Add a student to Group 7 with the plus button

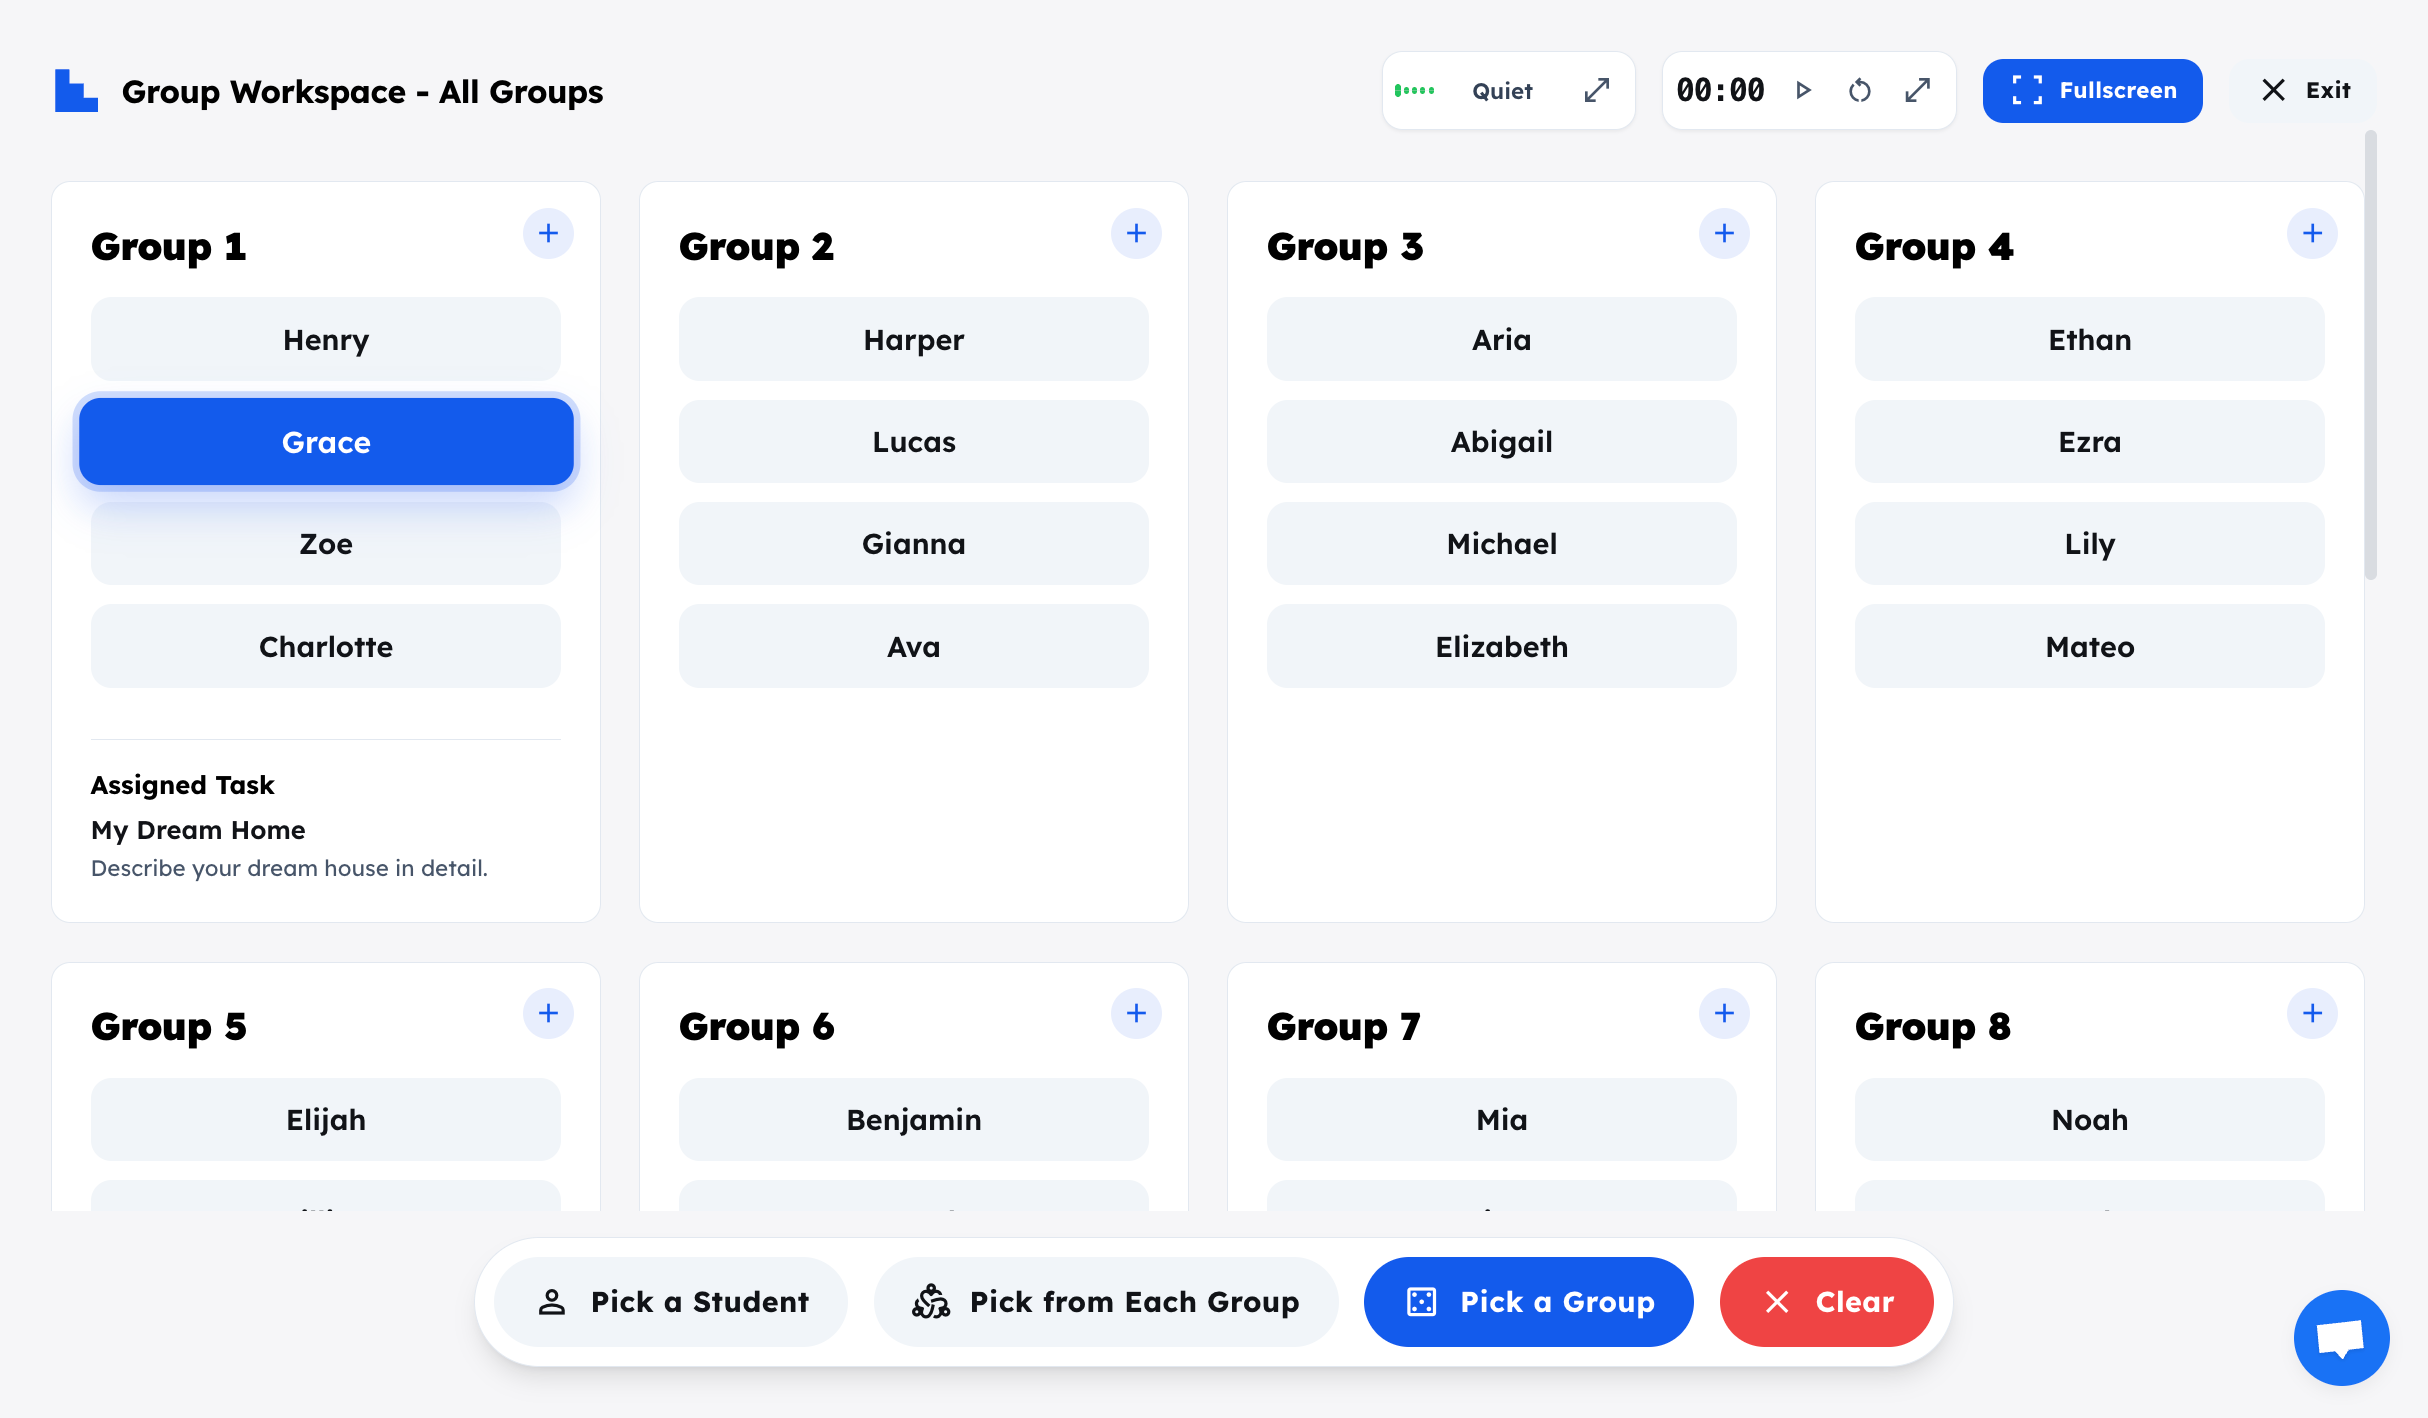[x=1724, y=1013]
